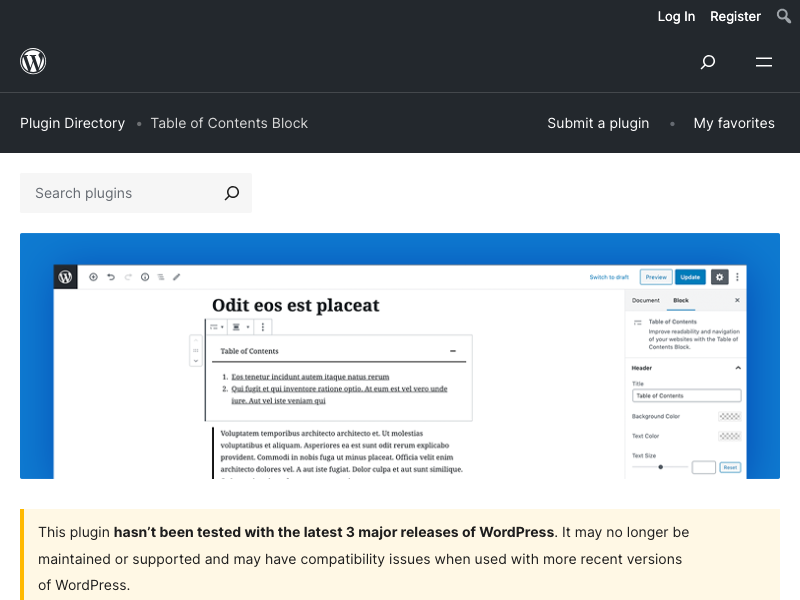800x600 pixels.
Task: Open the hamburger menu icon
Action: (764, 62)
